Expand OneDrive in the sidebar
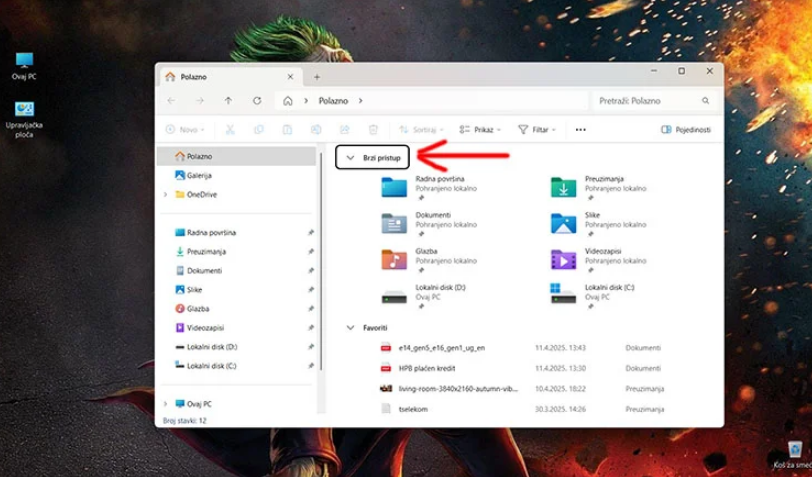Screen dimensions: 812x477 coord(165,195)
